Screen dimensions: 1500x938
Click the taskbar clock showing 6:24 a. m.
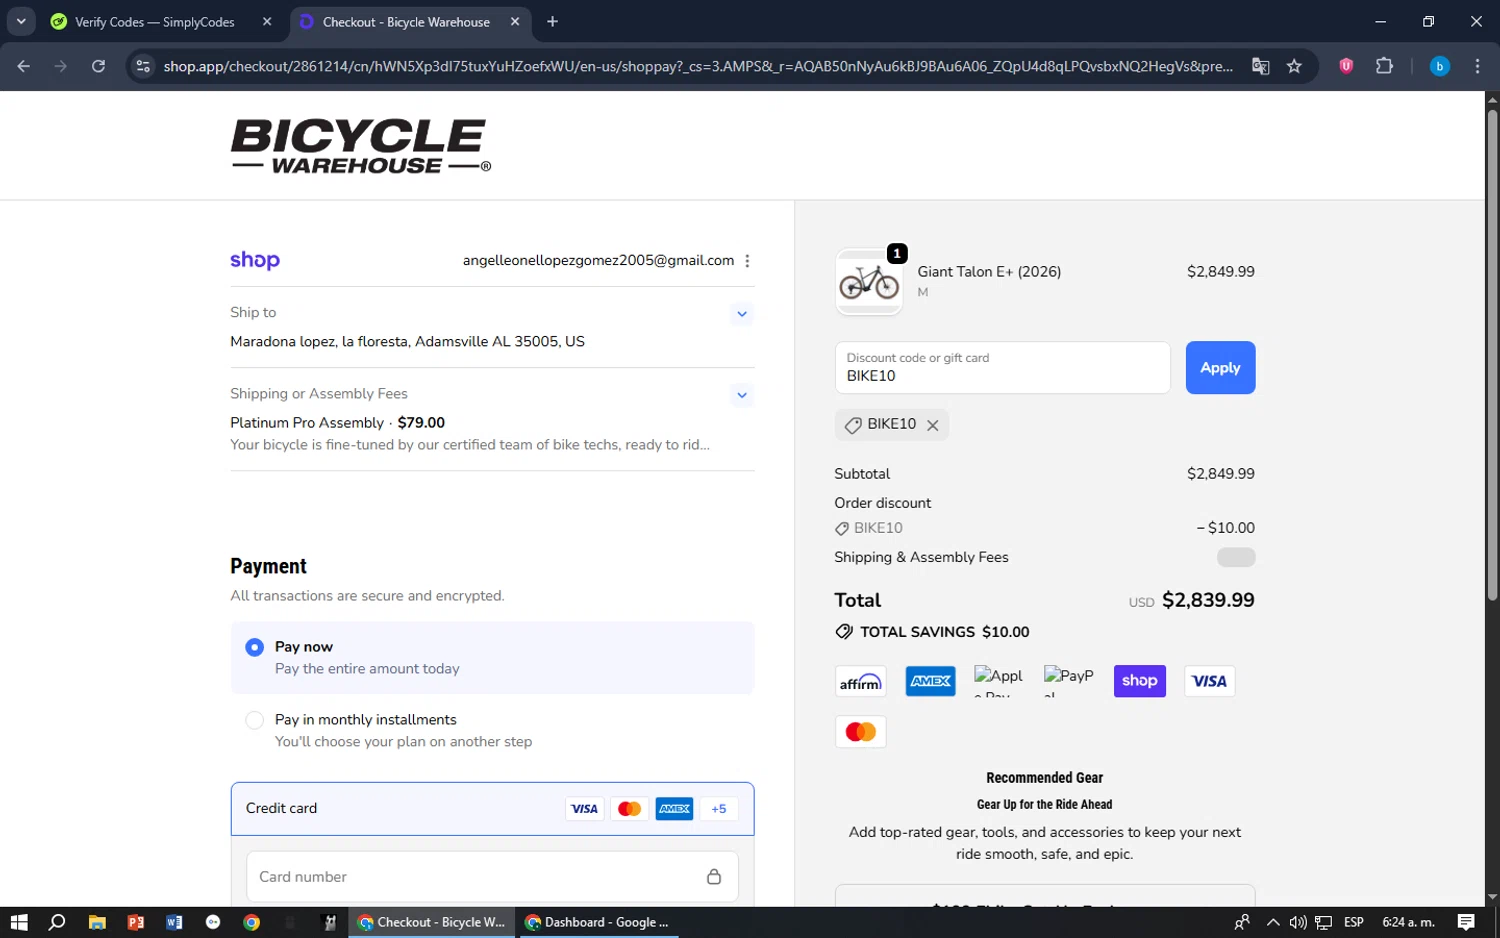tap(1408, 922)
